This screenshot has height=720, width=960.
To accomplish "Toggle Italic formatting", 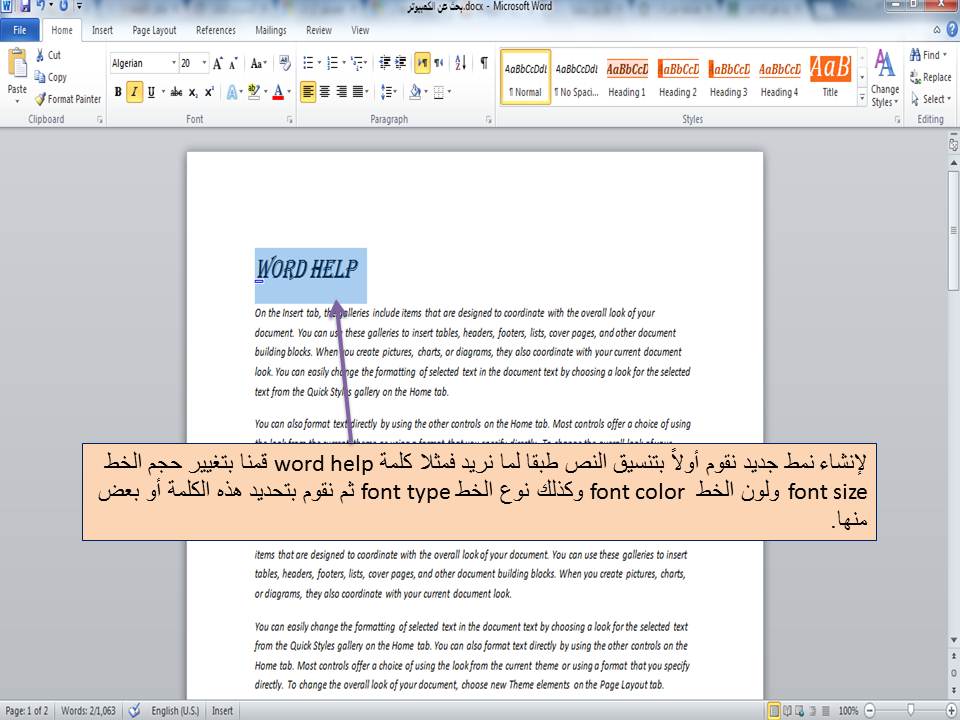I will 134,92.
